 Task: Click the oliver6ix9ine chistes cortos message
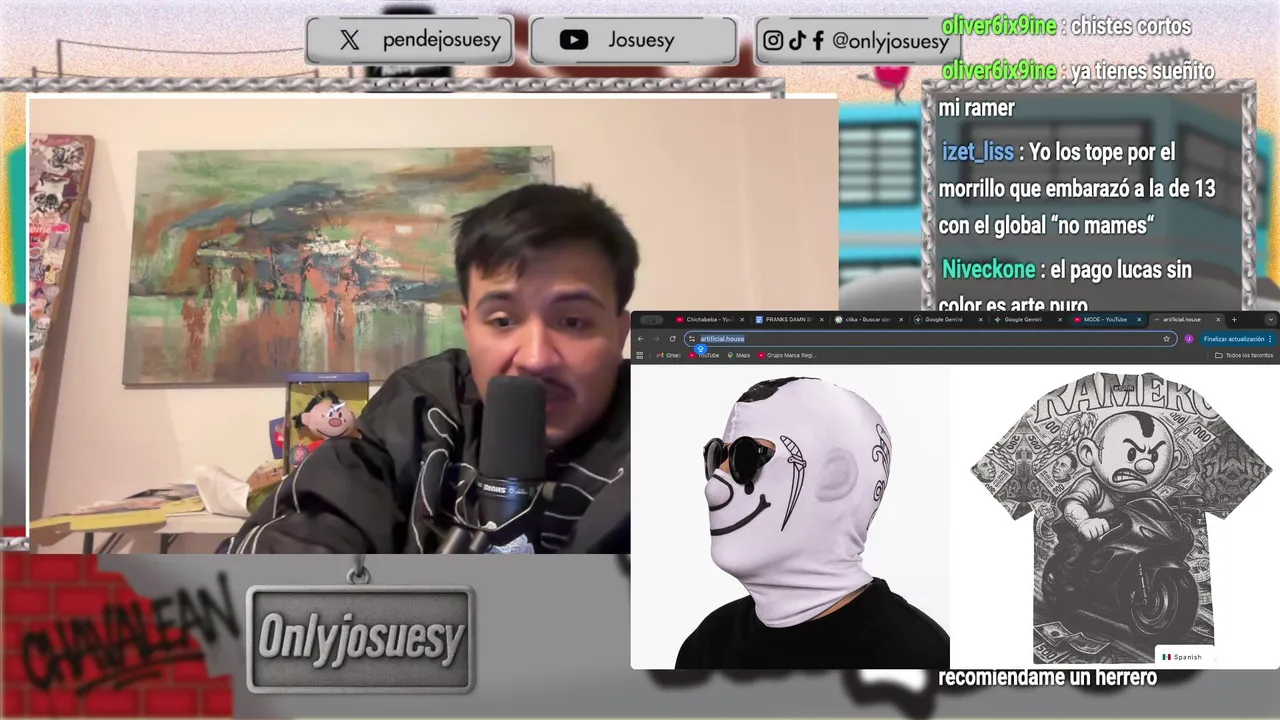[1067, 27]
